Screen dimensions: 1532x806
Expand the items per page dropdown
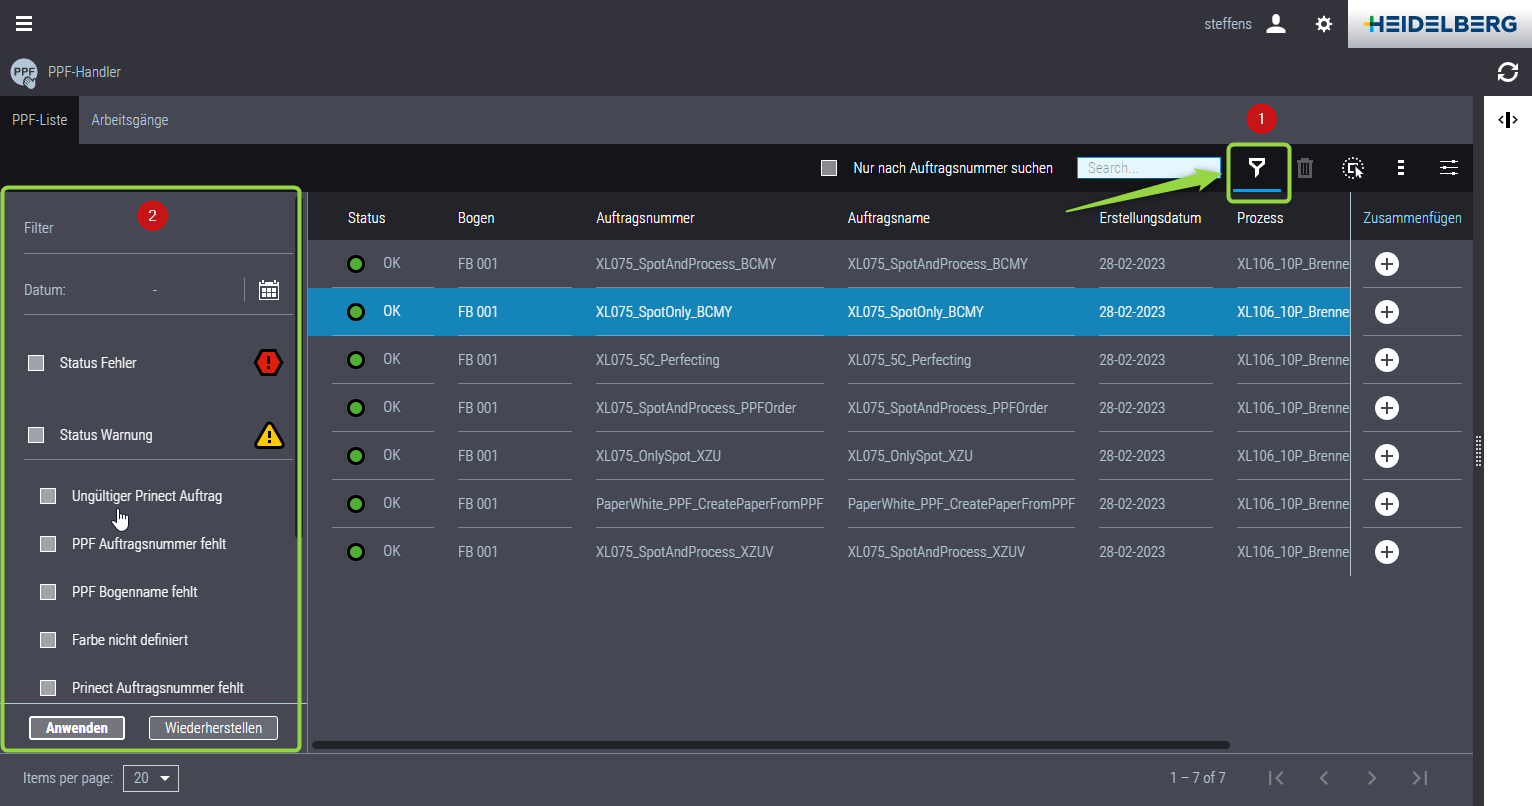tap(151, 778)
